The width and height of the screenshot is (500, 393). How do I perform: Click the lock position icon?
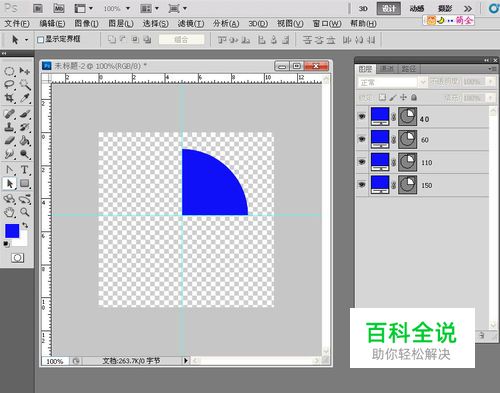(403, 97)
